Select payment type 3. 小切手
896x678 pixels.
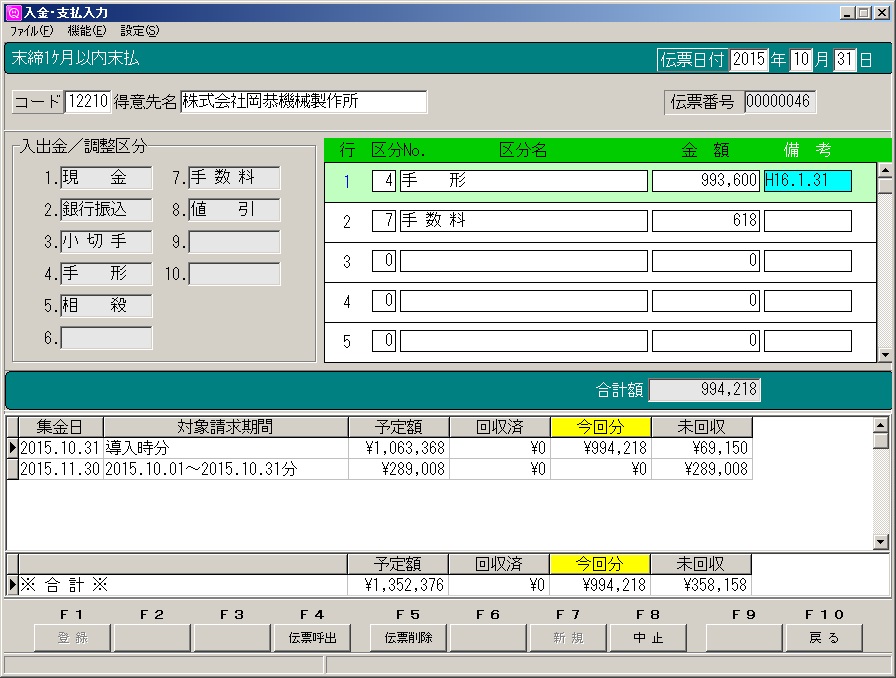[x=106, y=242]
